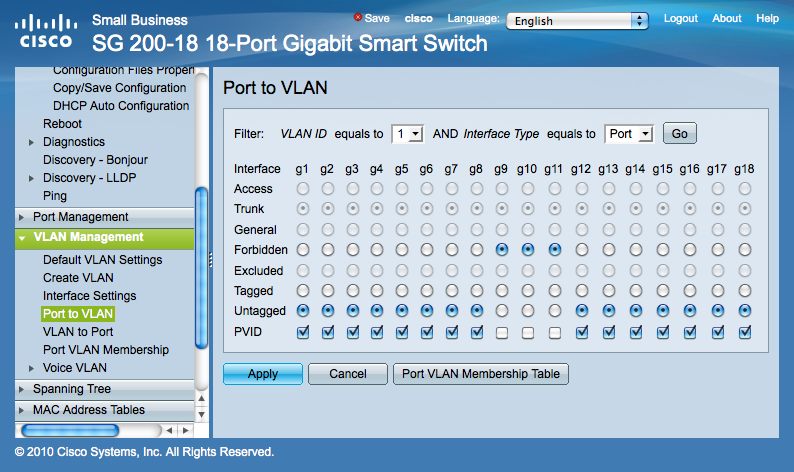Expand Diagnostics tree node
The width and height of the screenshot is (794, 472).
tap(31, 142)
